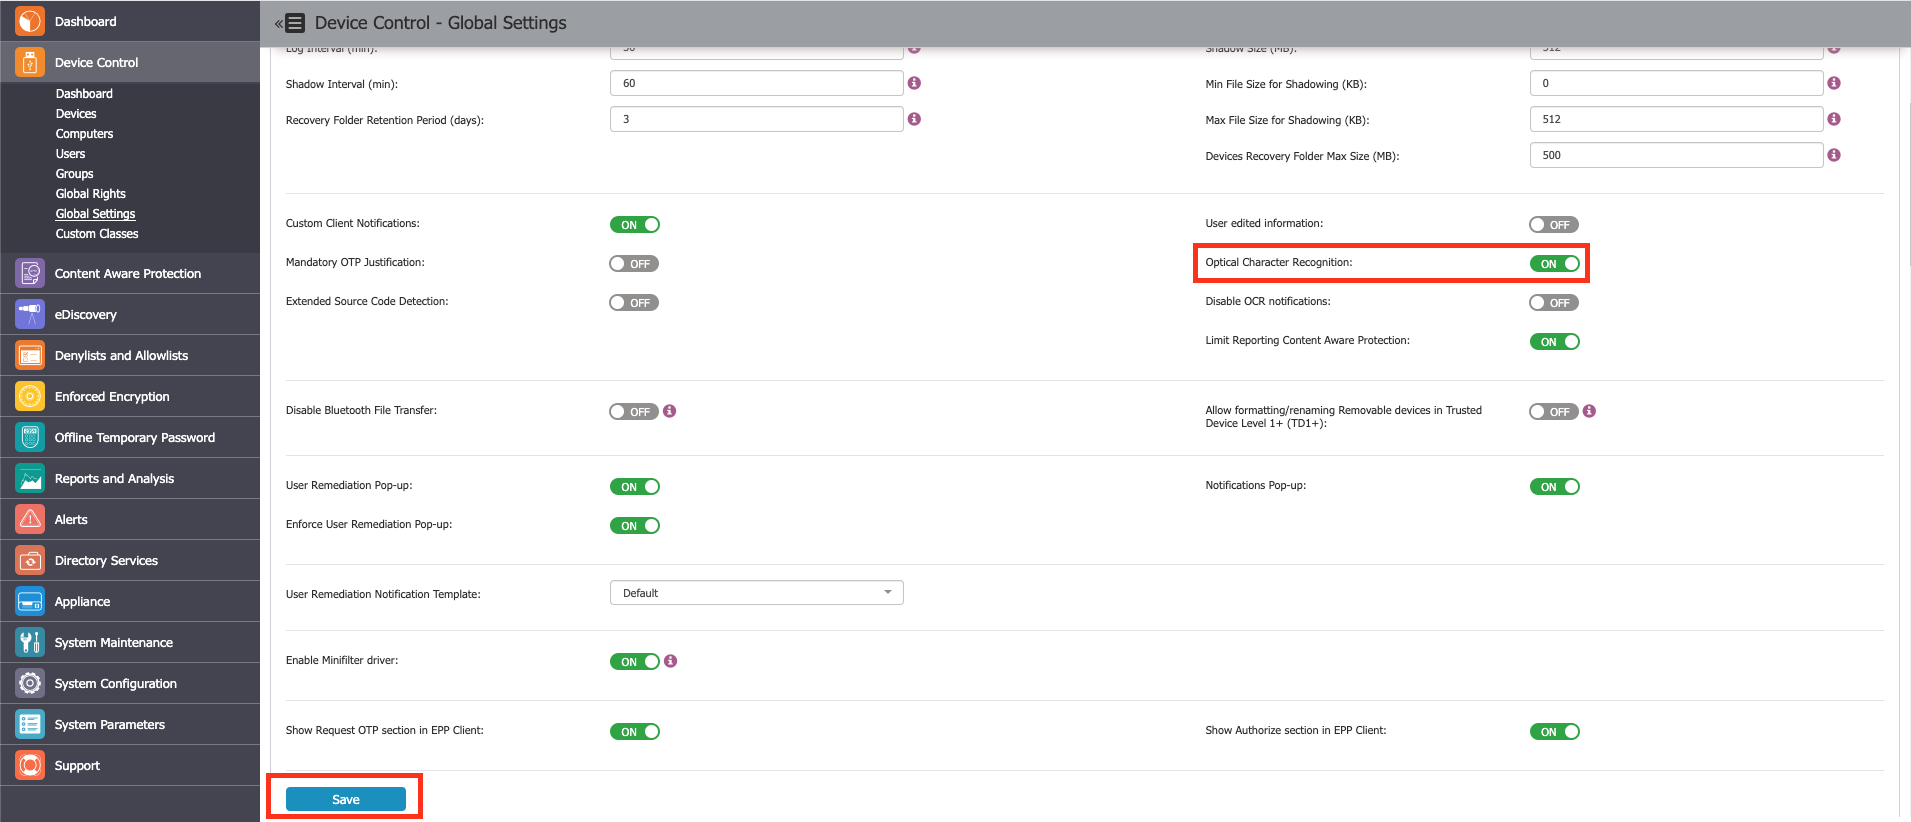This screenshot has width=1911, height=822.
Task: Open Computers submenu item
Action: coord(84,134)
